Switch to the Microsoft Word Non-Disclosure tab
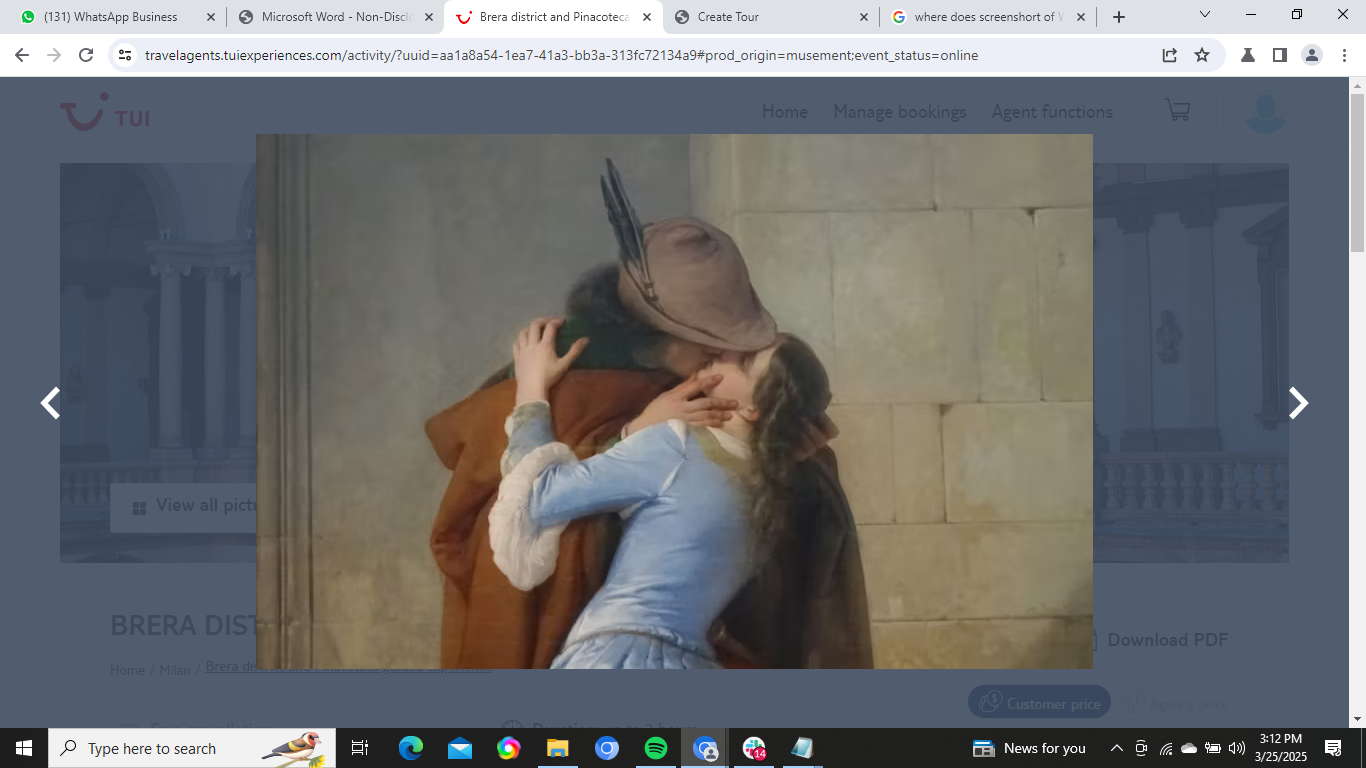This screenshot has height=768, width=1366. 335,17
